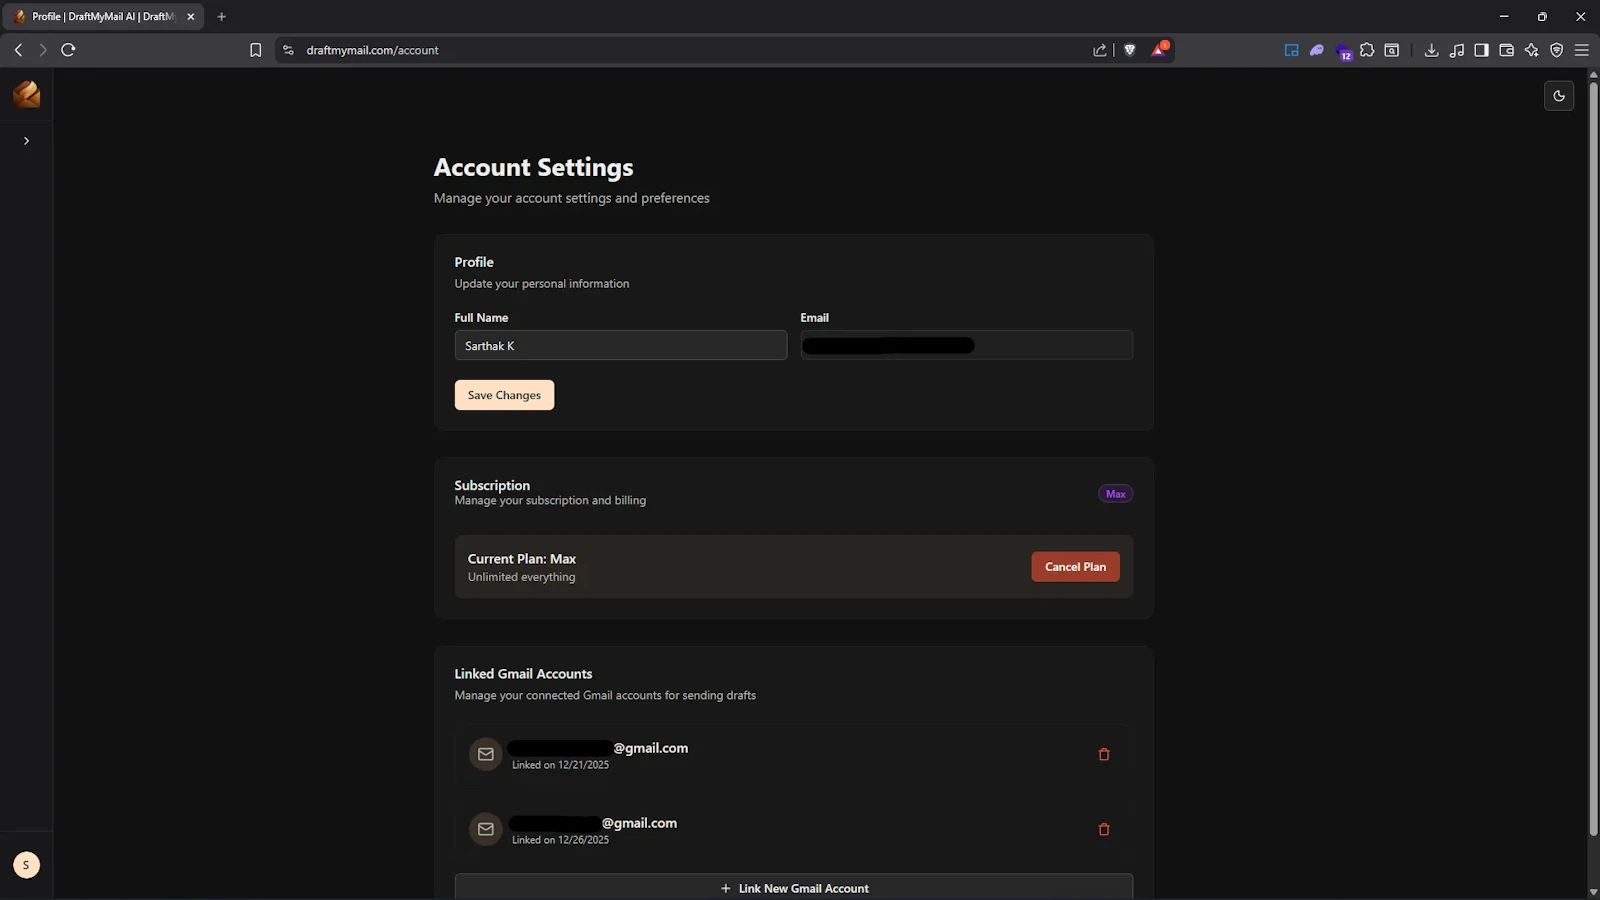Click the page vertical scrollbar

point(1593,458)
